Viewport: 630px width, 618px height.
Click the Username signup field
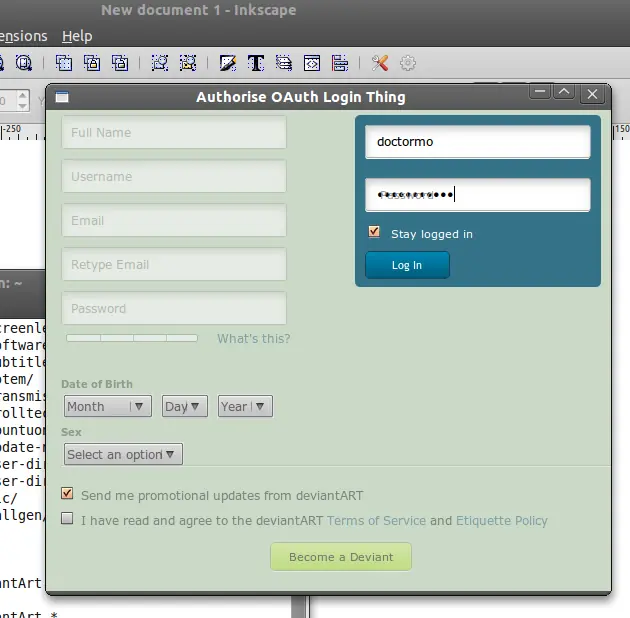point(174,176)
